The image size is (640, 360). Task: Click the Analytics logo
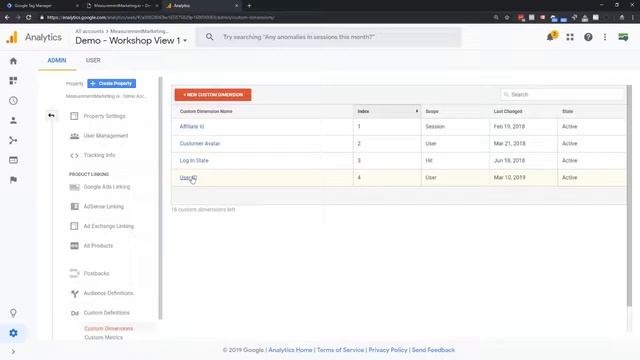tap(12, 37)
